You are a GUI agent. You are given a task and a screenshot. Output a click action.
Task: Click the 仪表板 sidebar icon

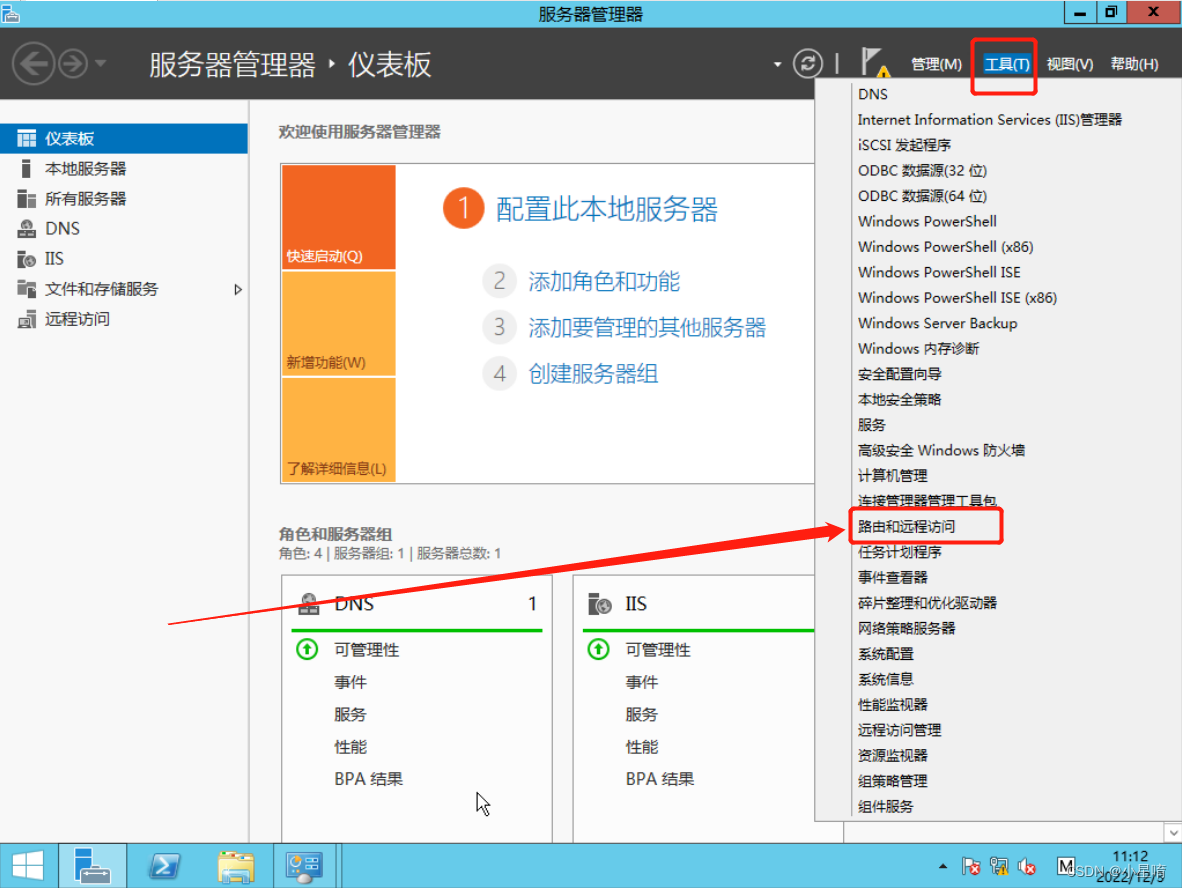coord(26,139)
